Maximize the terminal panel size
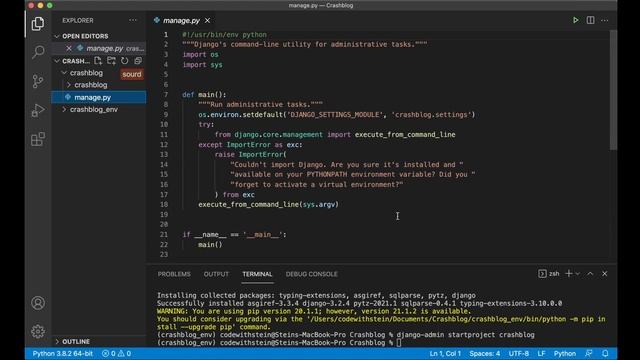Image resolution: width=640 pixels, height=360 pixels. [x=590, y=273]
